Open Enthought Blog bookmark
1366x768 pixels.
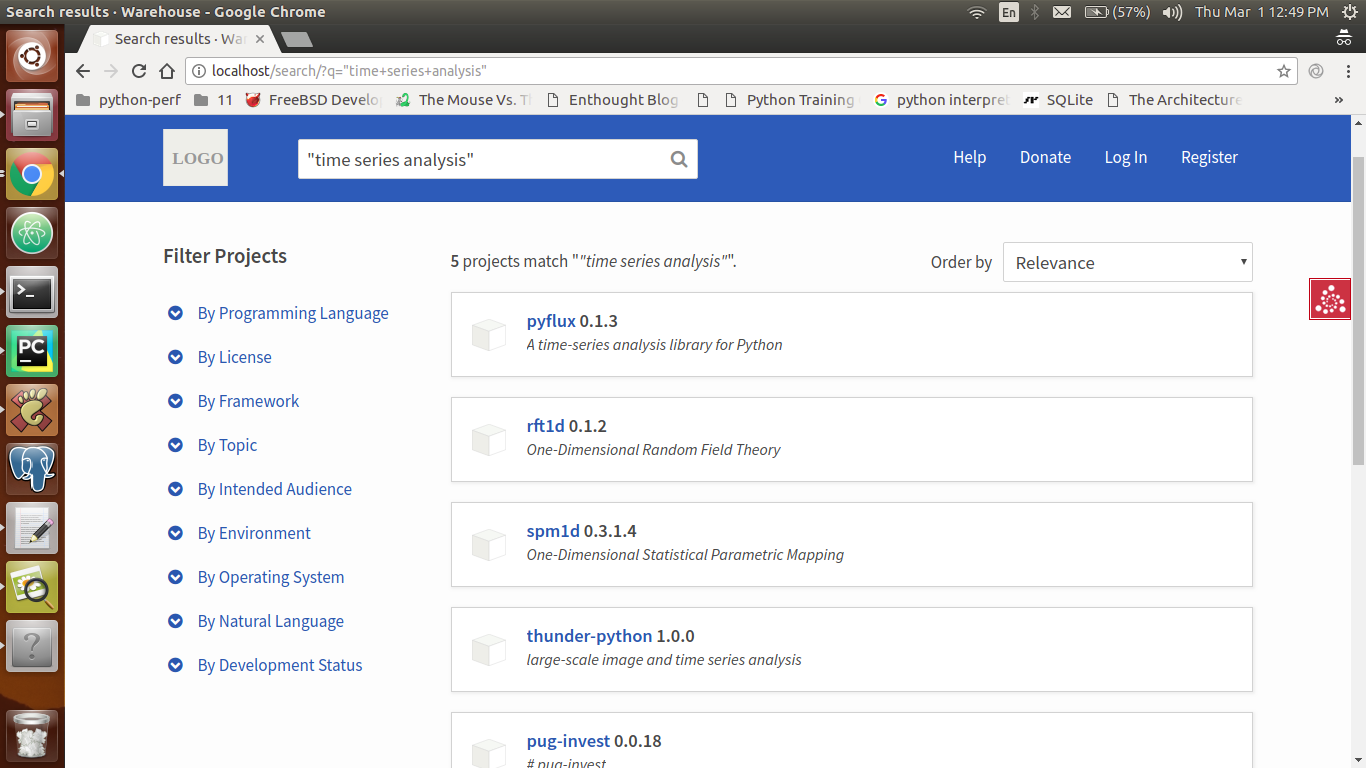coord(611,100)
